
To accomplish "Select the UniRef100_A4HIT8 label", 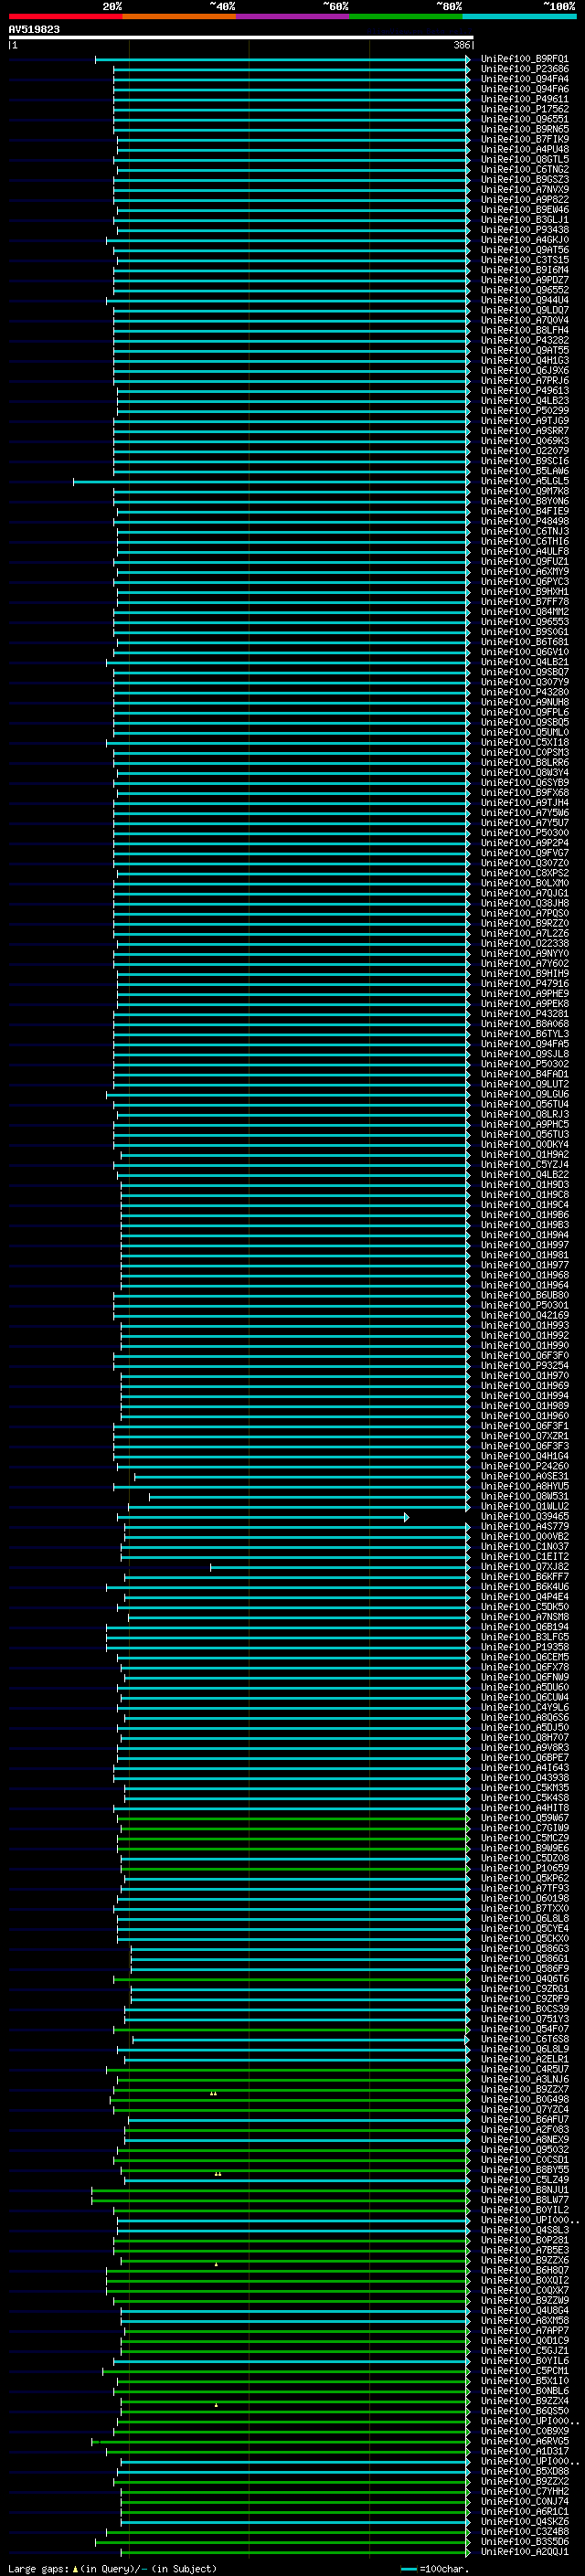I will [525, 1808].
